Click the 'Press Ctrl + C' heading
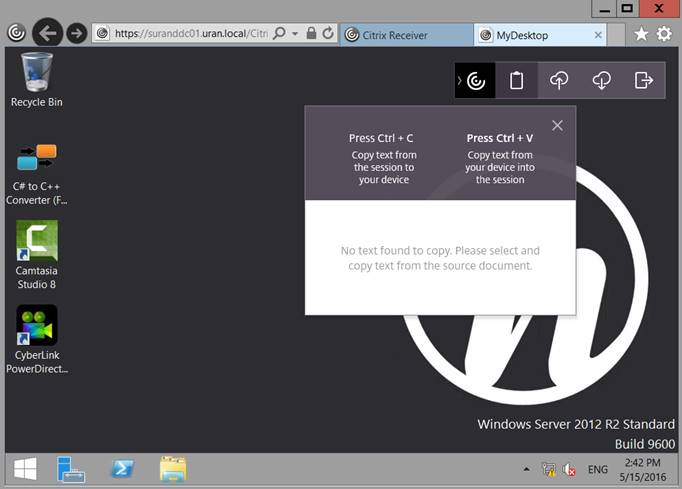The width and height of the screenshot is (682, 489). (381, 138)
